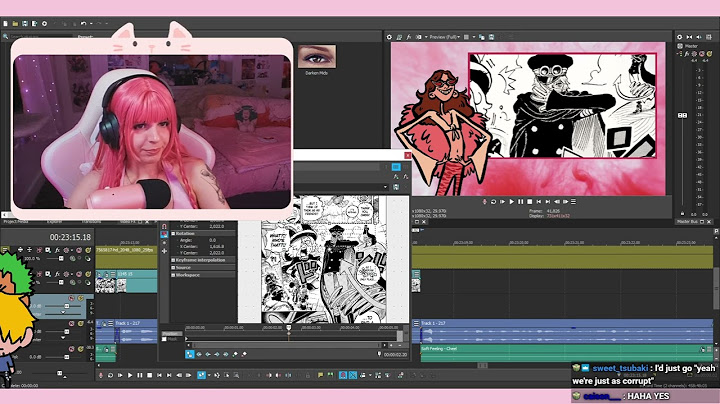
Task: Switch to the Project Media tab
Action: coord(16,222)
